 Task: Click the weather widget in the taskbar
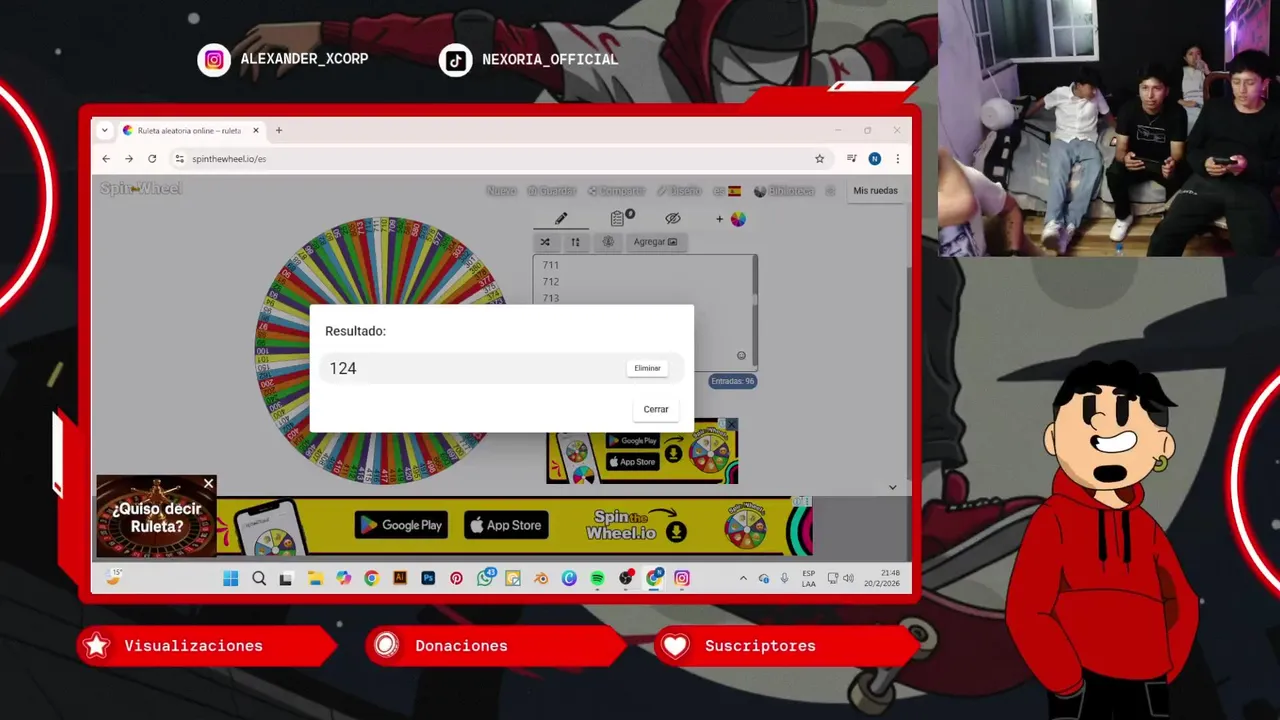click(x=114, y=577)
